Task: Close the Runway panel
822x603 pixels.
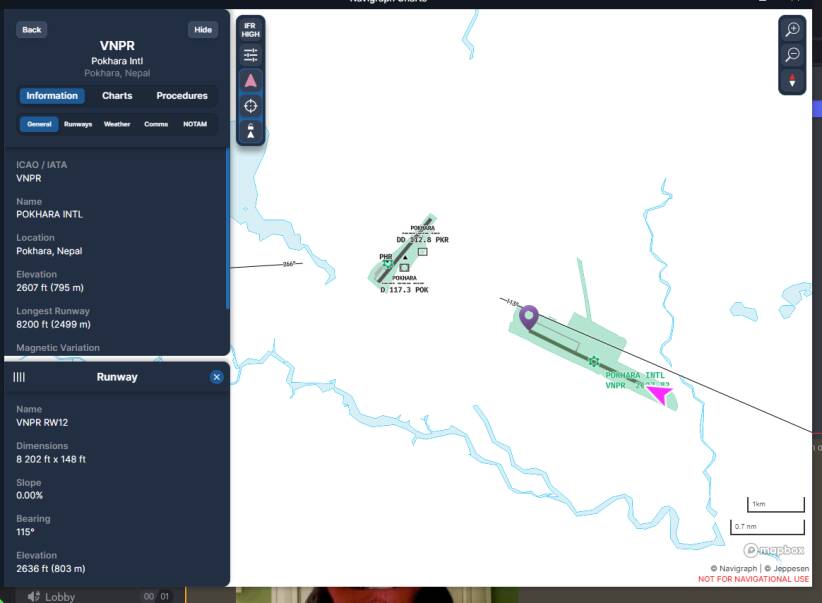Action: click(217, 377)
